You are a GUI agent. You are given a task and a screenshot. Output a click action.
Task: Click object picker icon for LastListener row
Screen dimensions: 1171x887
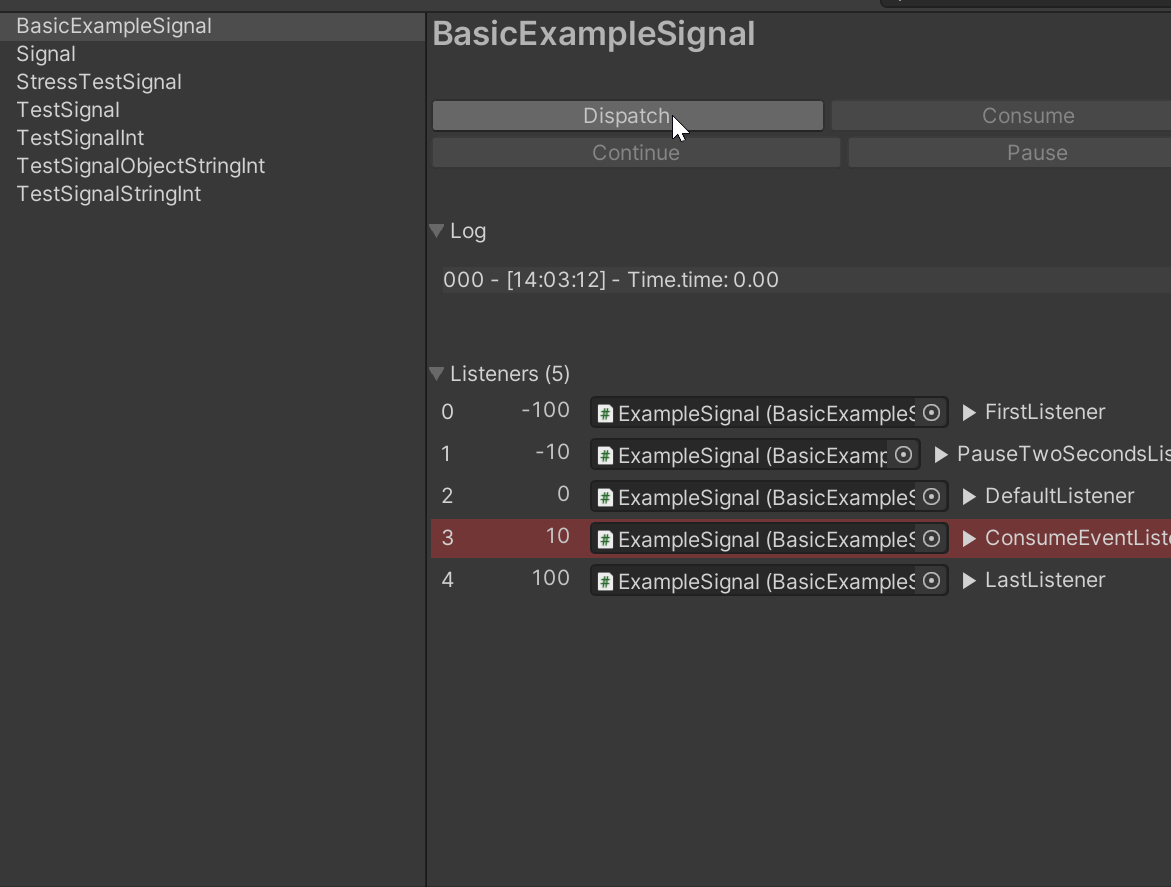(x=931, y=580)
